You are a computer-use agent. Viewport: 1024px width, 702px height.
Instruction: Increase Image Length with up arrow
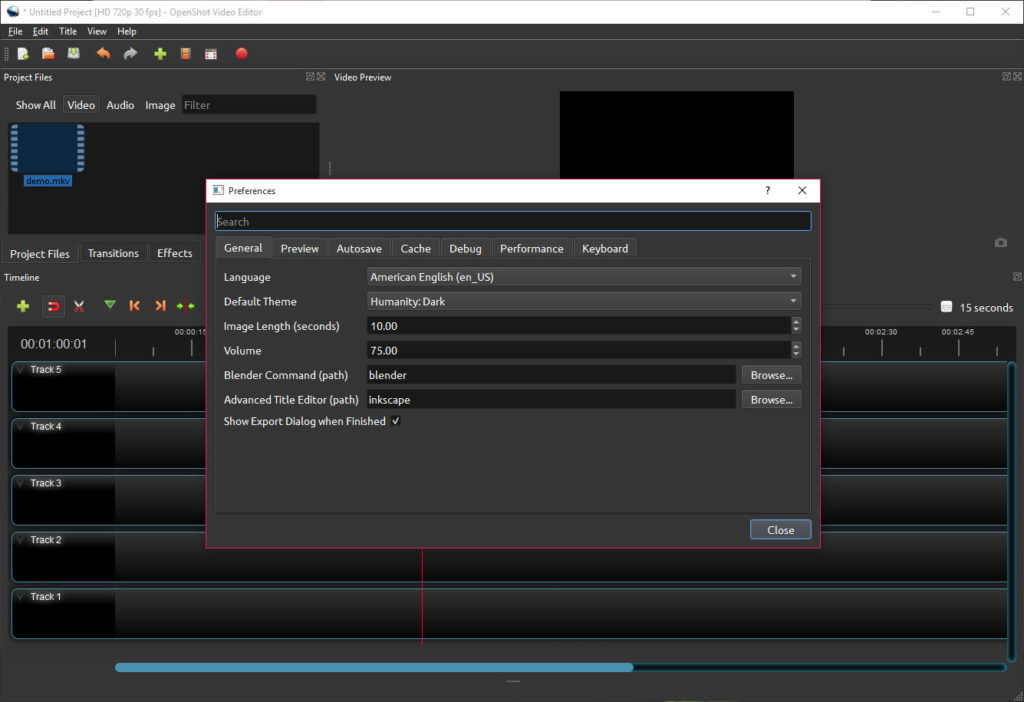[x=795, y=321]
